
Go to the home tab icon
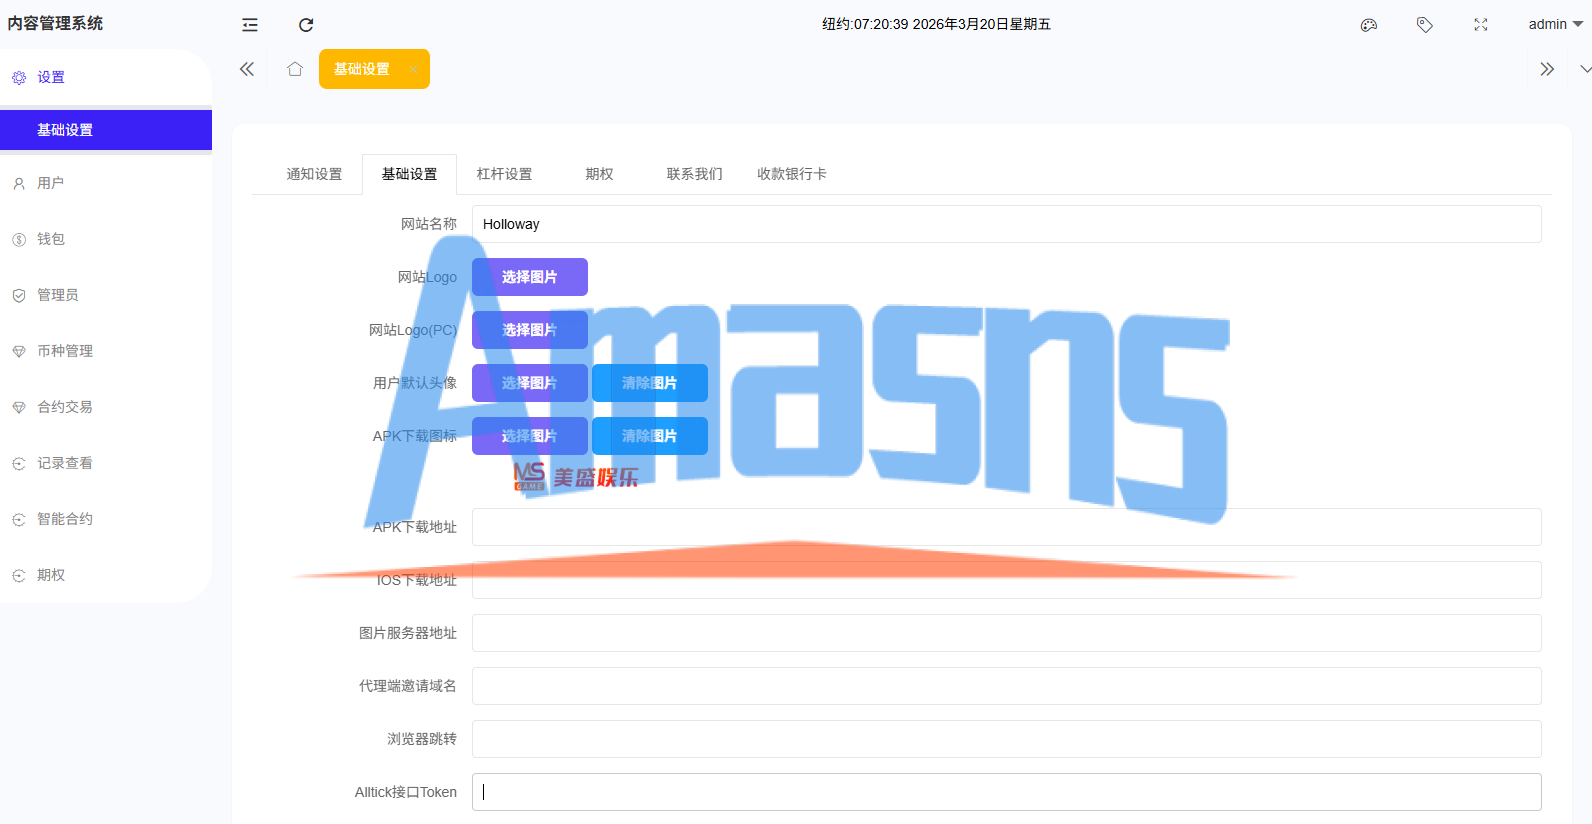295,69
